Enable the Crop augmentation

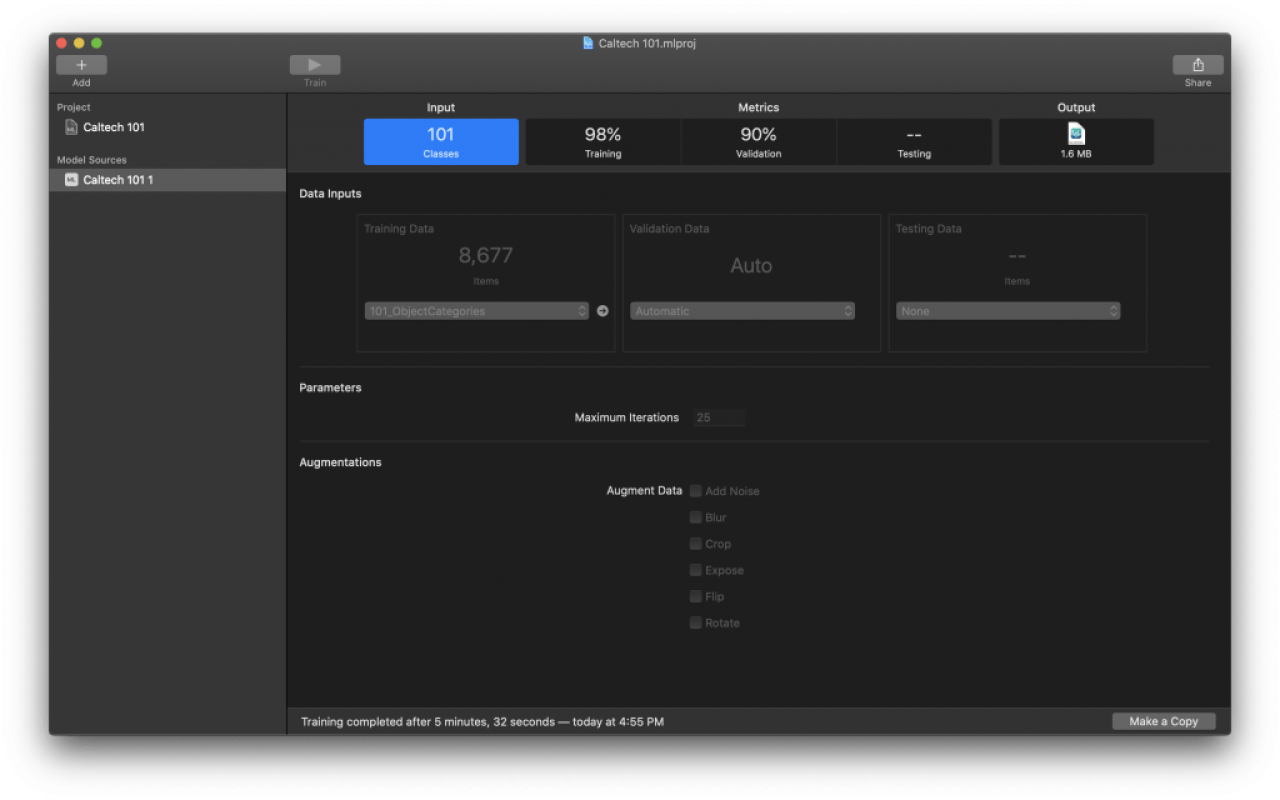click(x=696, y=544)
